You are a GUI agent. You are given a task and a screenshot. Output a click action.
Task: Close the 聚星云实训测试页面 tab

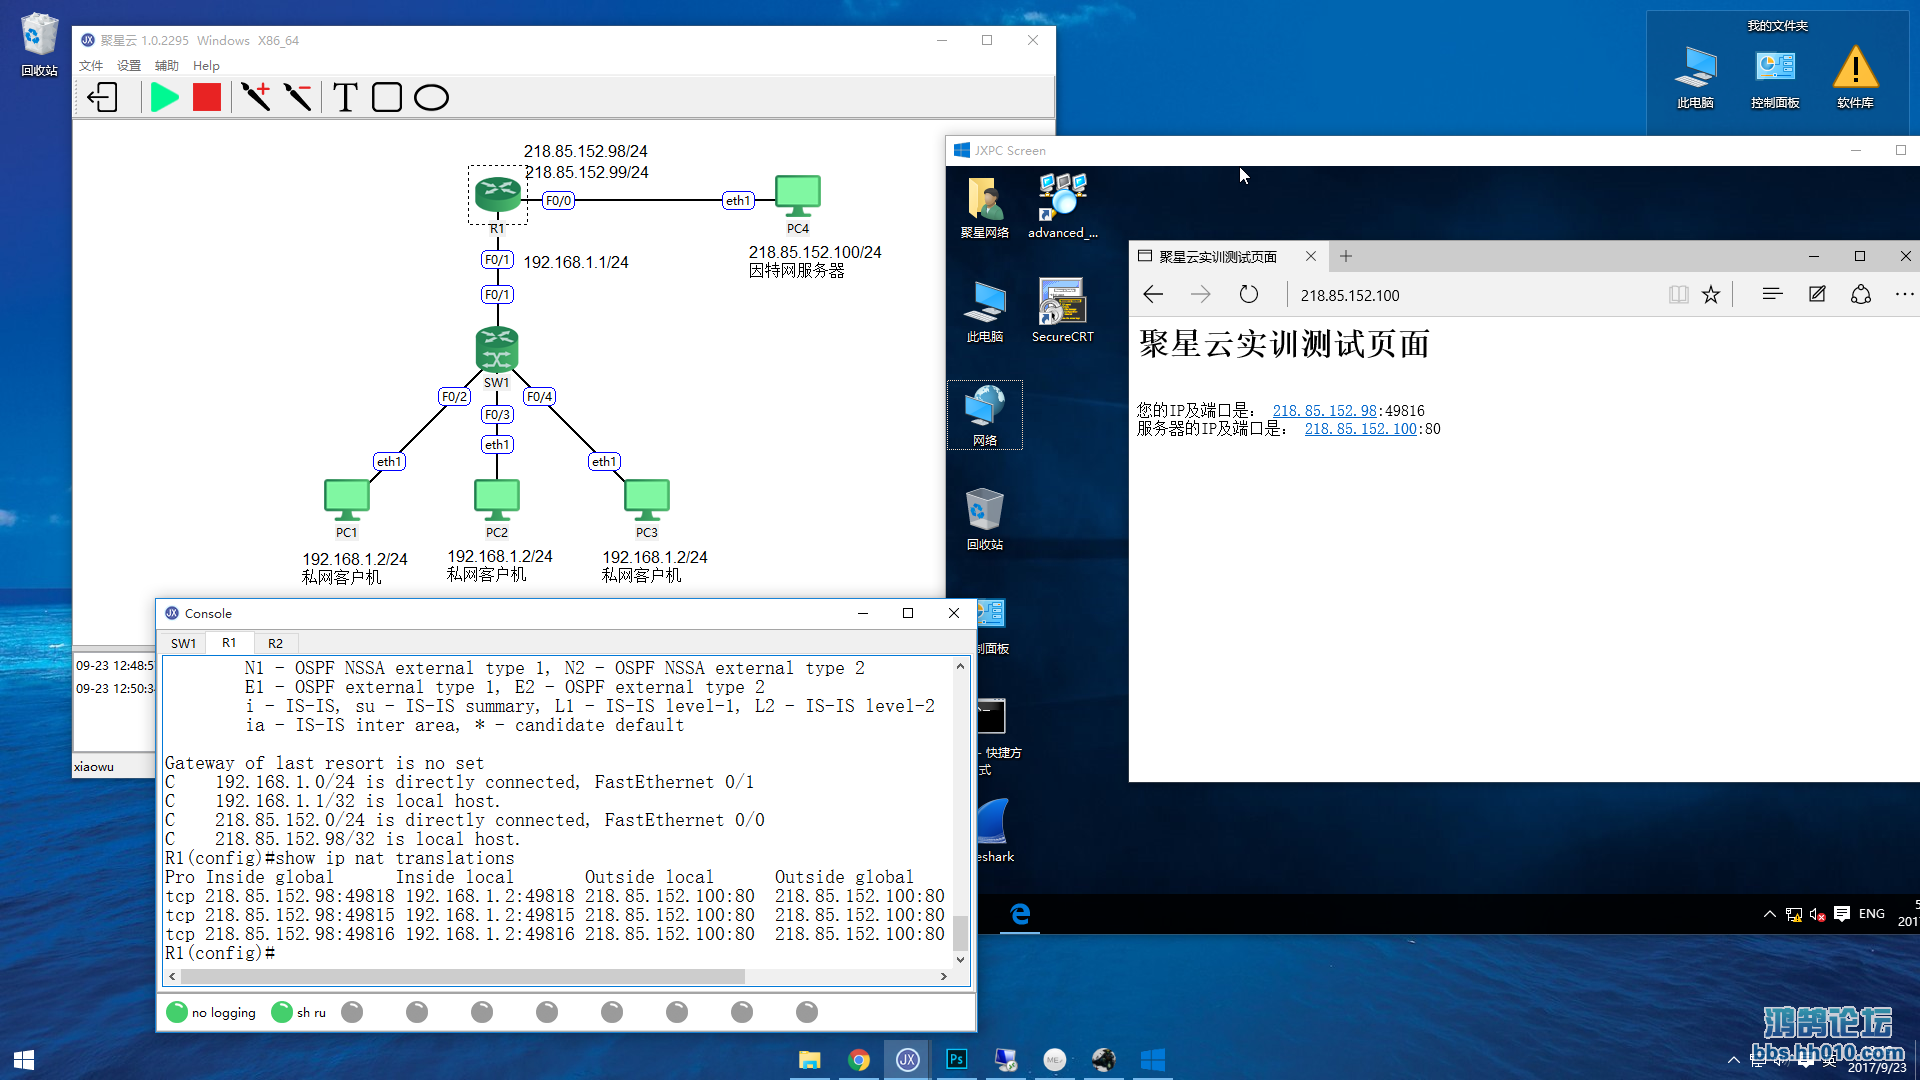(x=1311, y=256)
